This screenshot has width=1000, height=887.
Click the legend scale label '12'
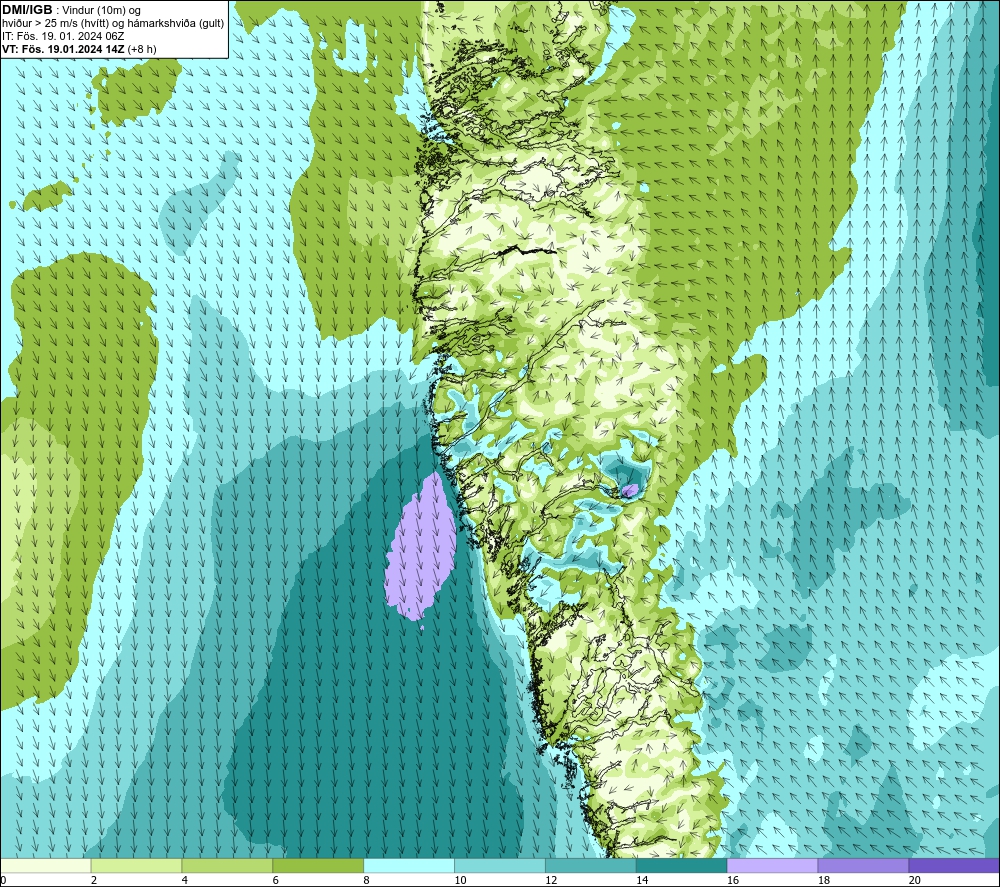pyautogui.click(x=551, y=881)
